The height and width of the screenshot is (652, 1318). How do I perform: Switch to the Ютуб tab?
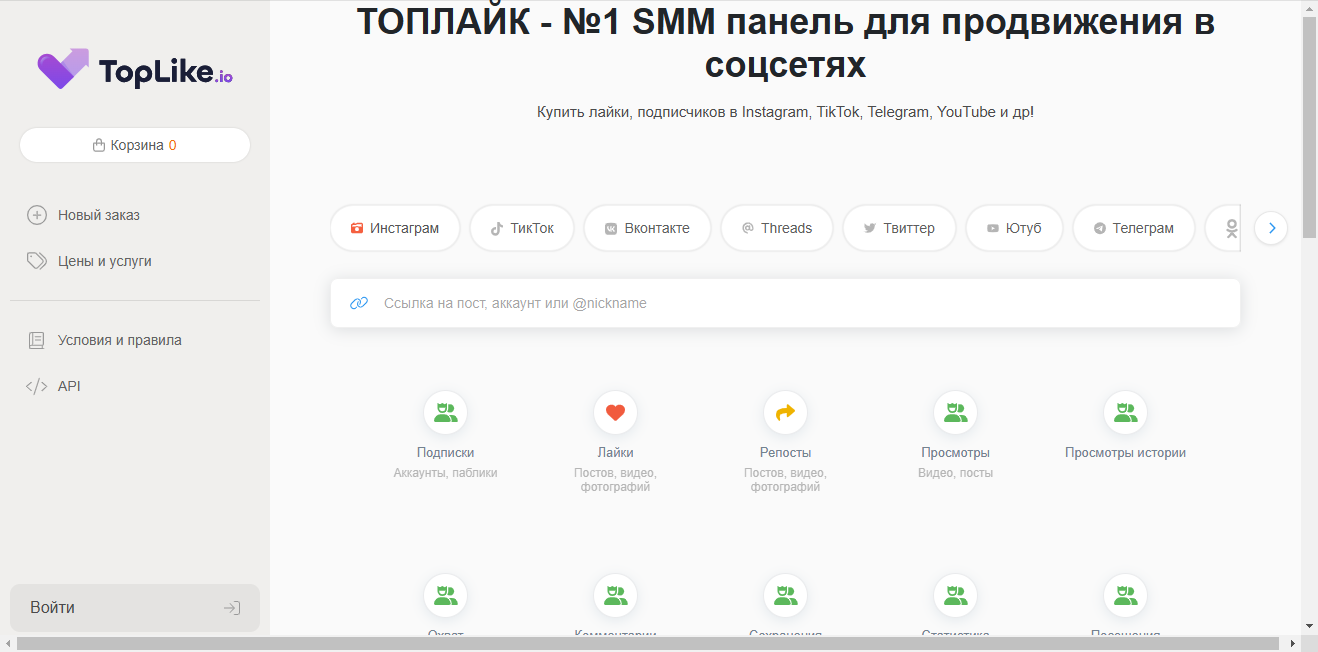click(1014, 228)
